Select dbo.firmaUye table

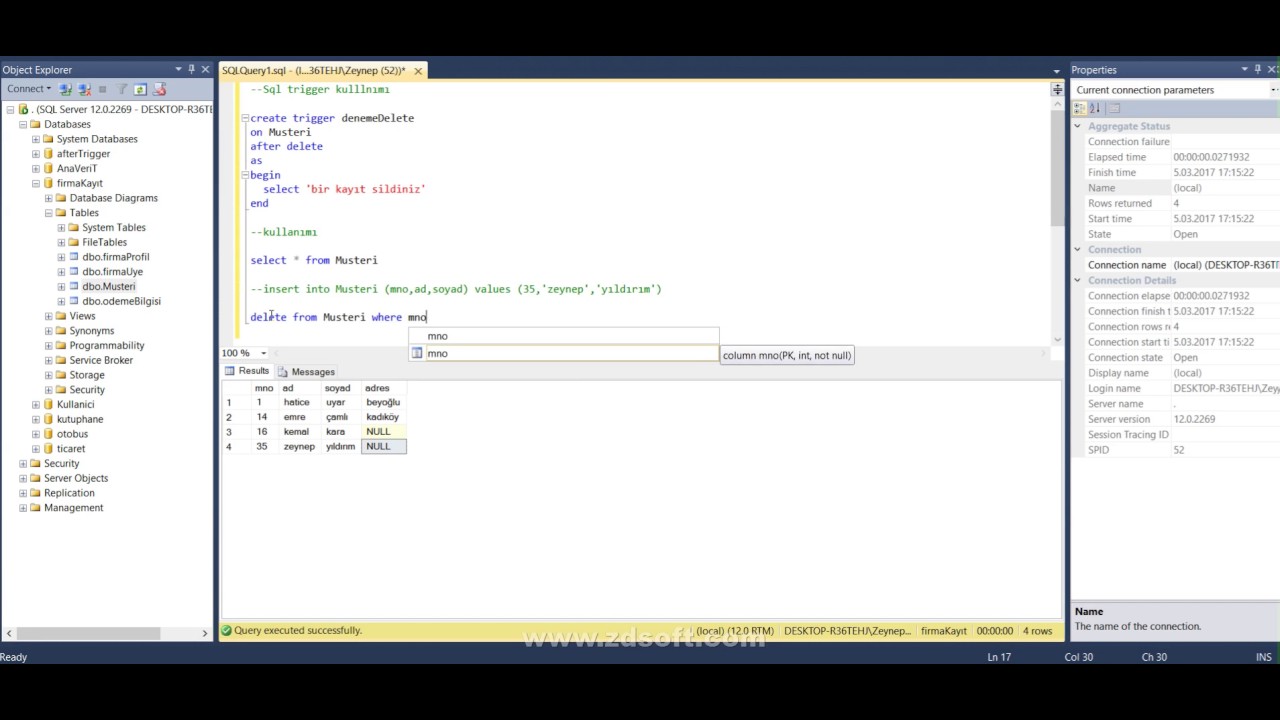(112, 271)
